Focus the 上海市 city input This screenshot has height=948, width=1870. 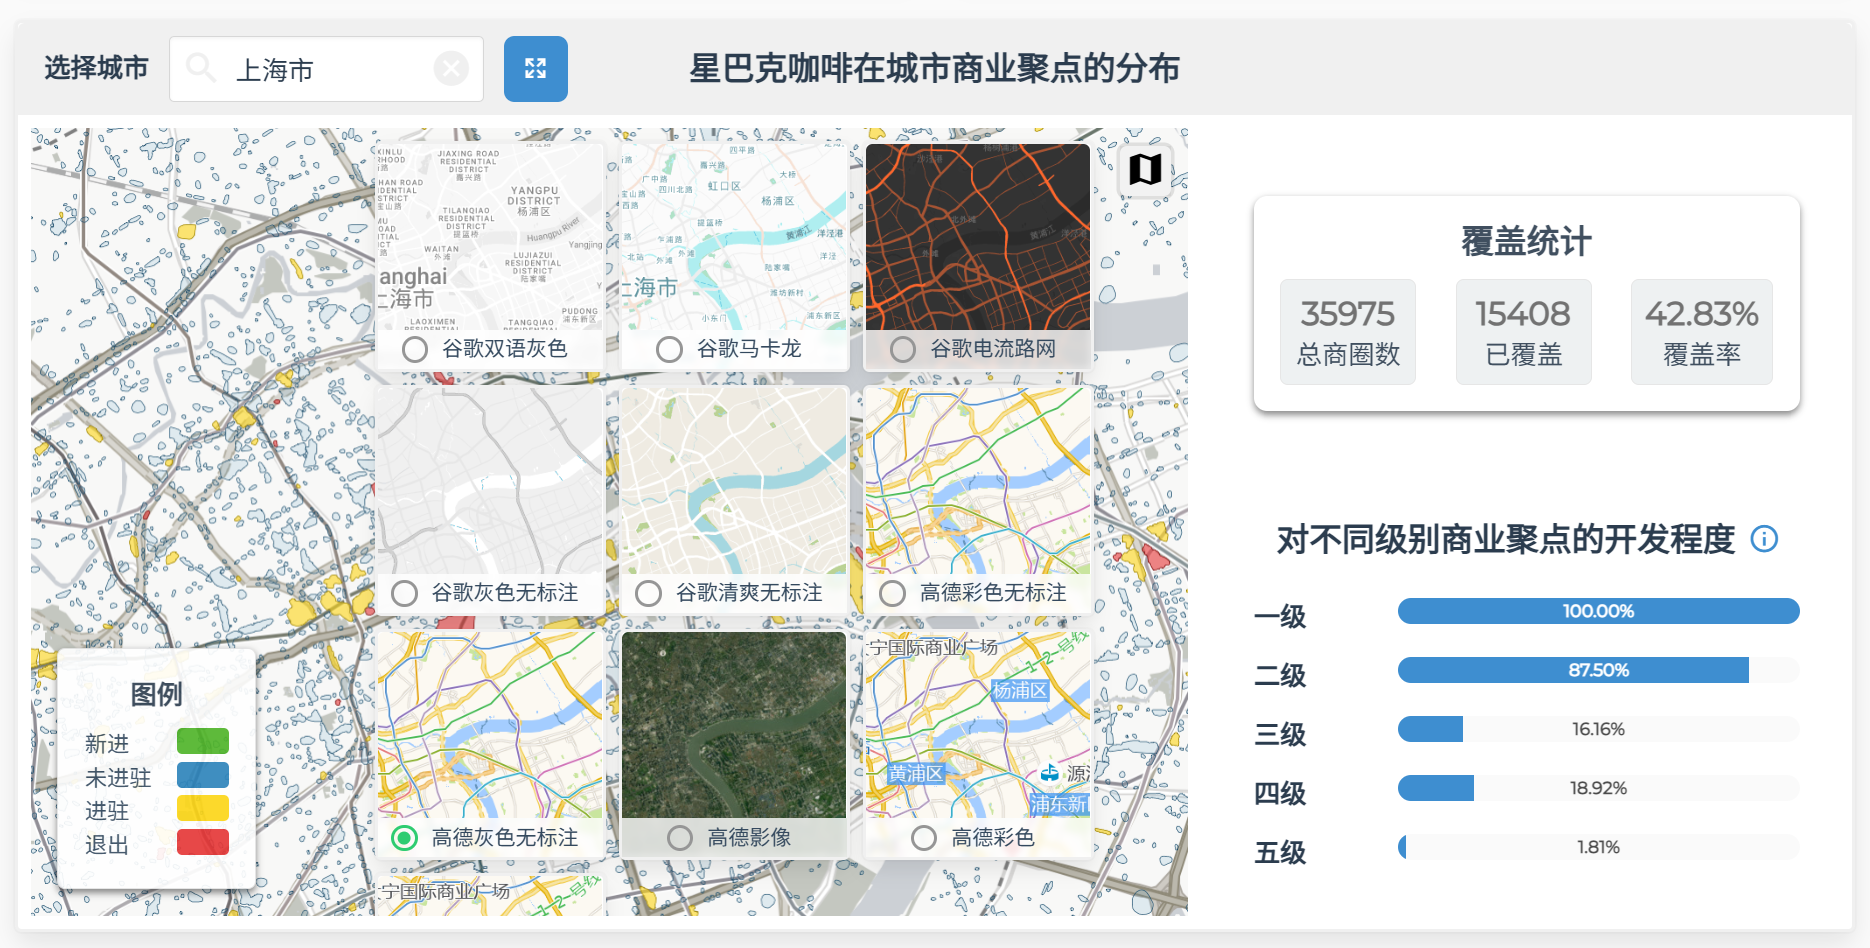(326, 69)
